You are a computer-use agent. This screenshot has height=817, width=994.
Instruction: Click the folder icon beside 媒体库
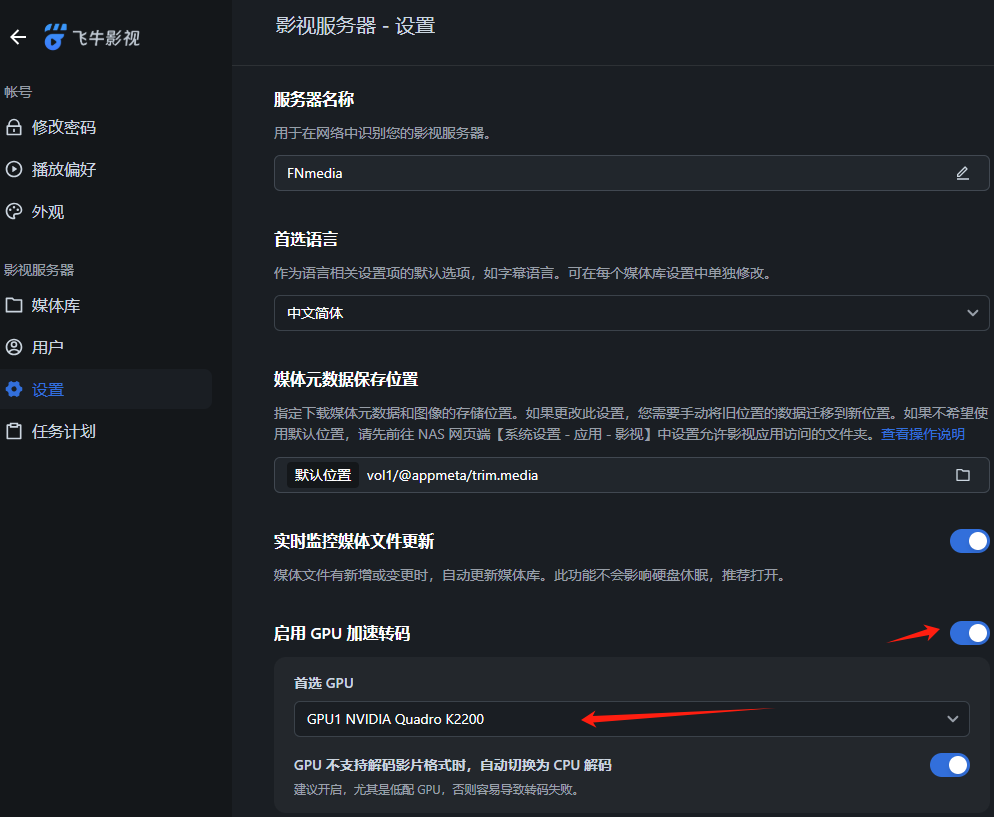tap(14, 305)
